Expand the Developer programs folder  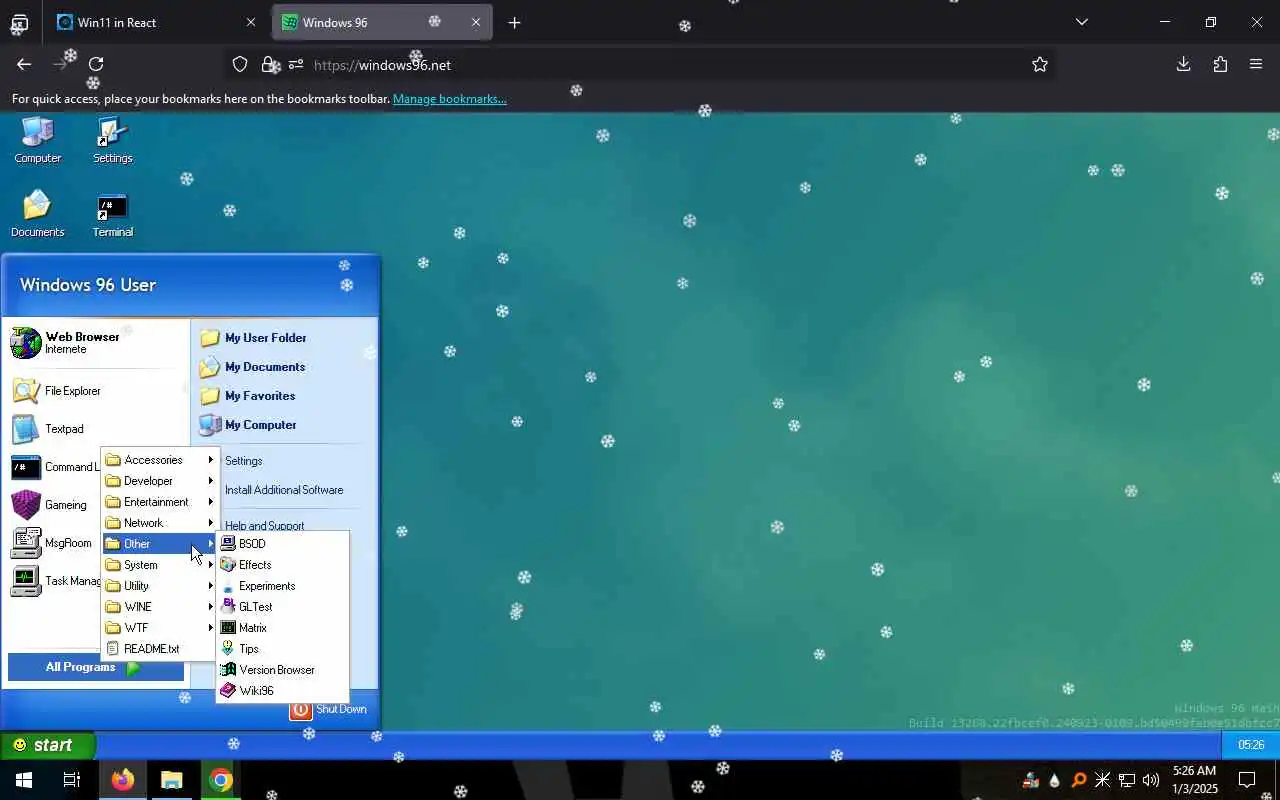point(160,481)
